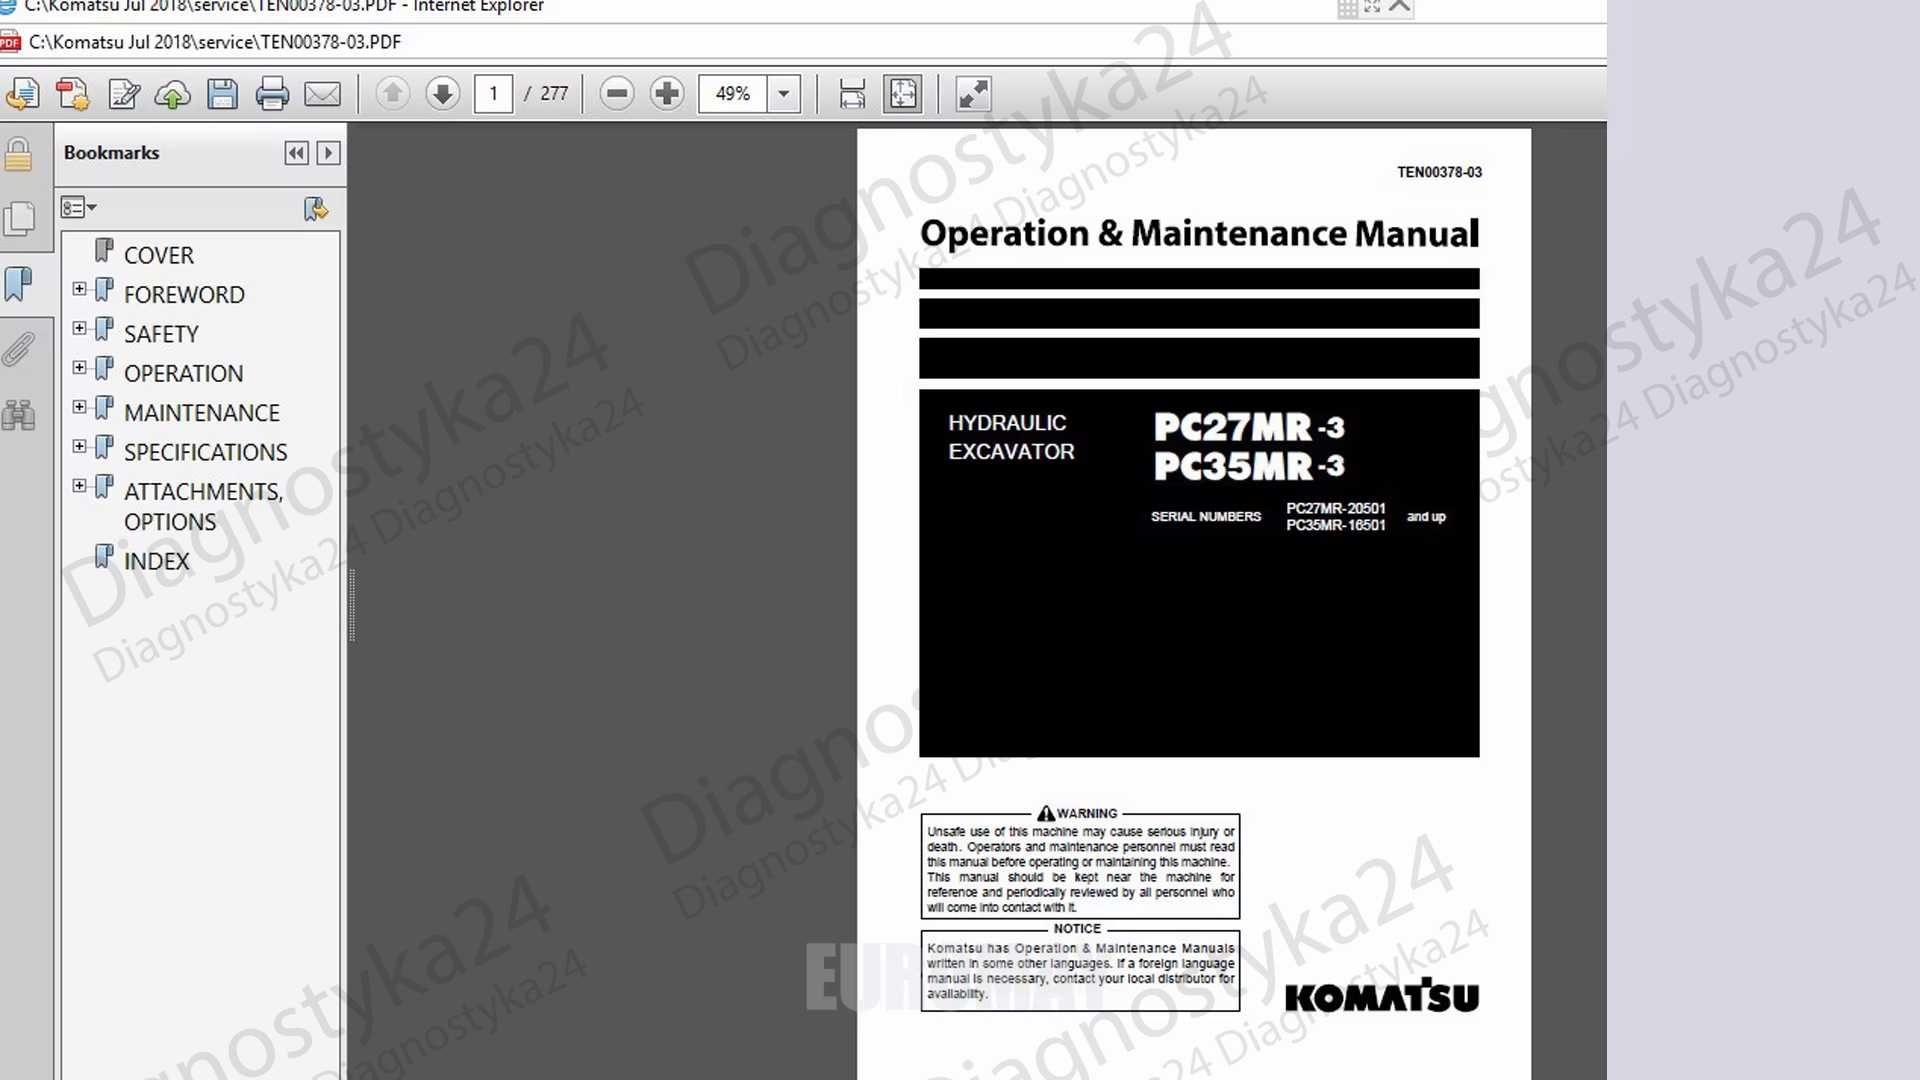This screenshot has width=1920, height=1080.
Task: Go to next page arrow
Action: 442,94
